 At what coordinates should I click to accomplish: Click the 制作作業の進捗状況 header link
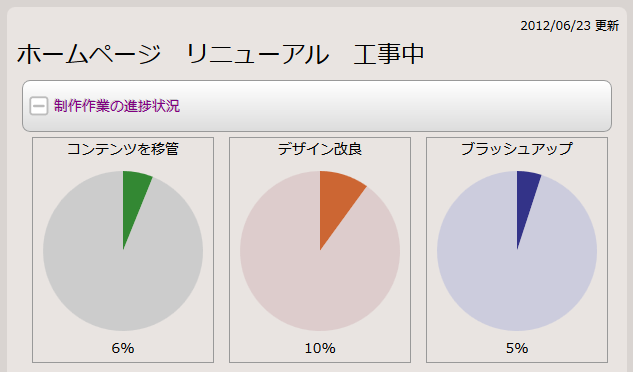coord(117,106)
